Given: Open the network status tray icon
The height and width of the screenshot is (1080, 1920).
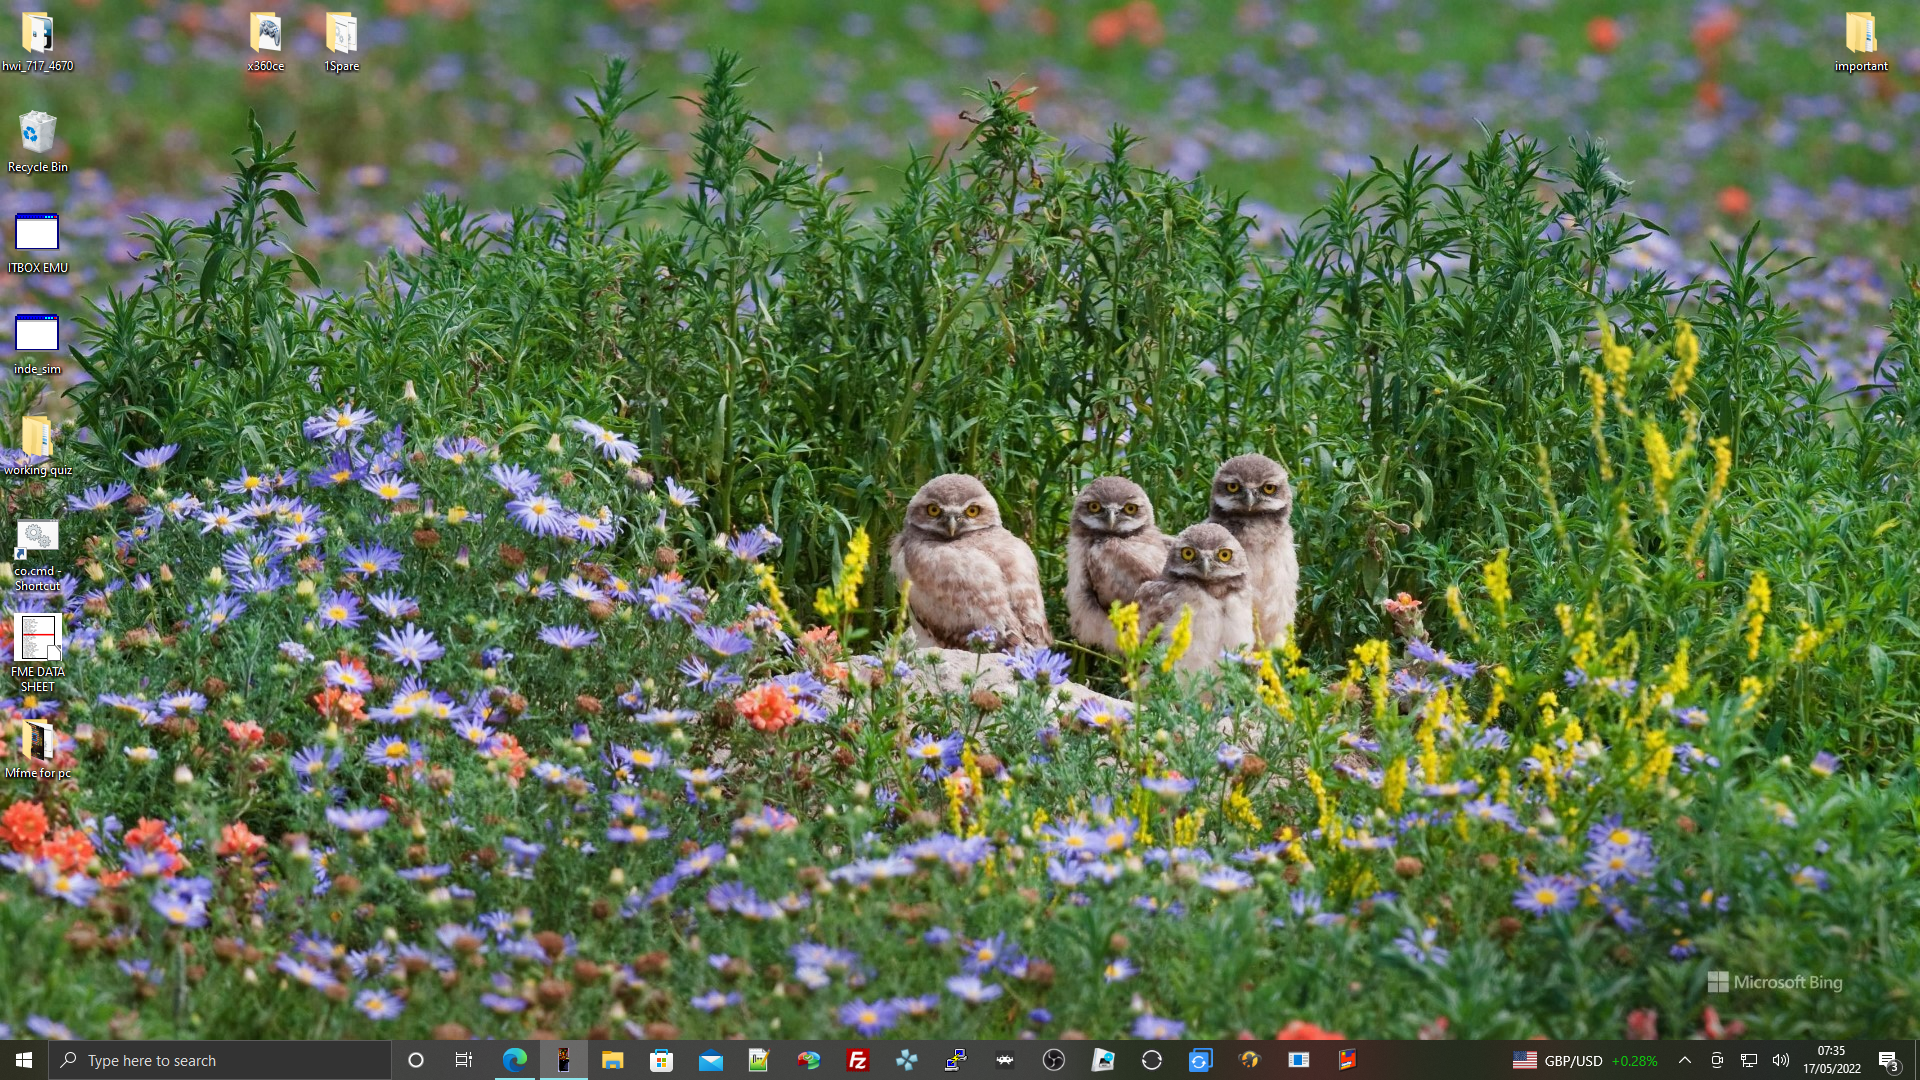Looking at the screenshot, I should coord(1748,1060).
